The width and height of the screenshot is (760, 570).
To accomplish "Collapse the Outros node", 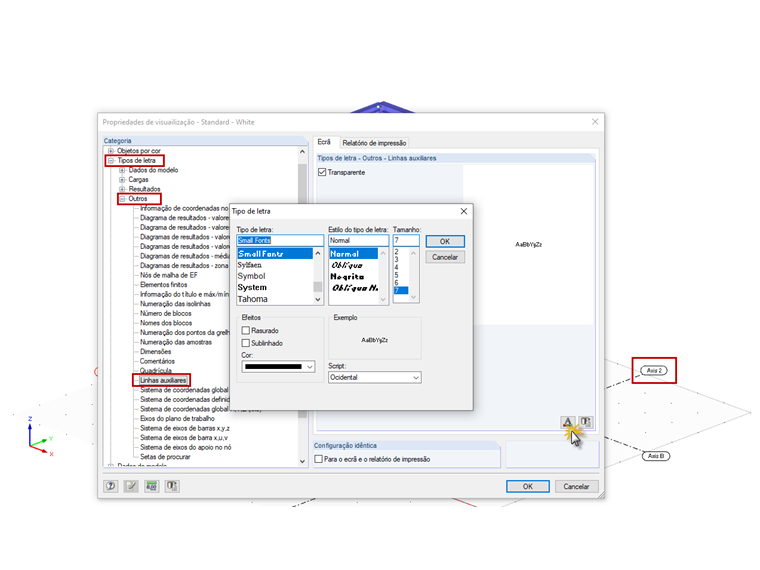I will click(x=122, y=199).
